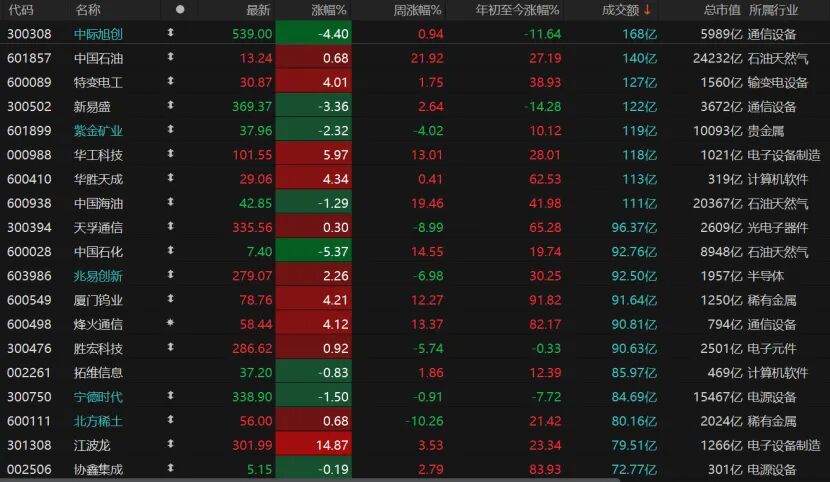Click the 名称 column header
Screen dimensions: 830x482
click(x=88, y=10)
